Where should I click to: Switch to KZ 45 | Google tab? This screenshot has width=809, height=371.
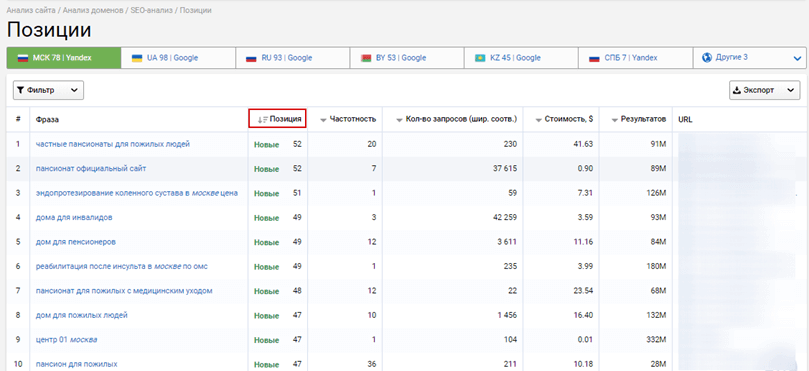click(521, 58)
